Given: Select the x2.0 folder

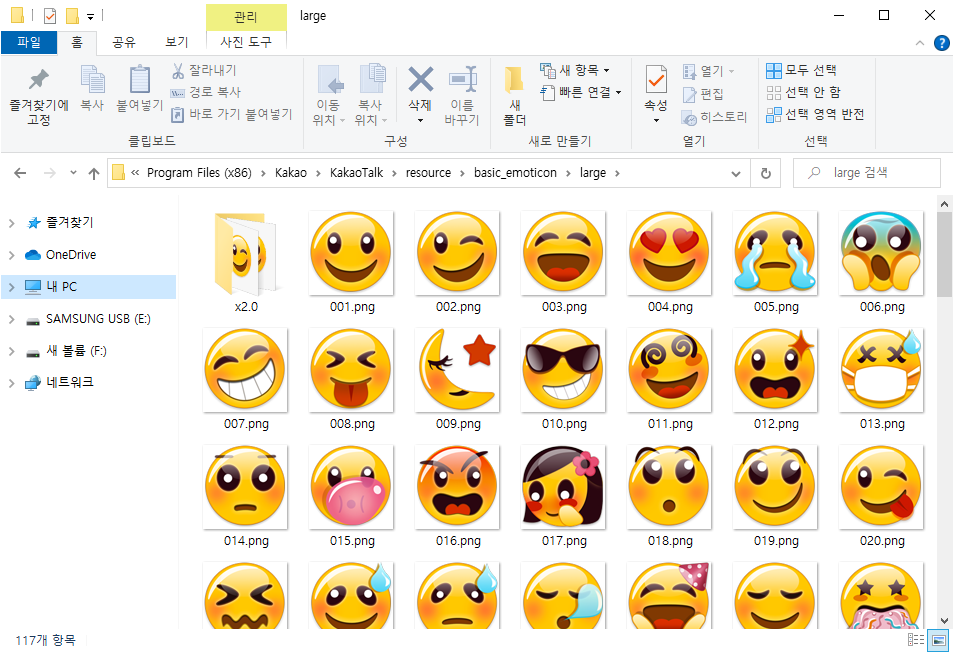Looking at the screenshot, I should tap(246, 262).
